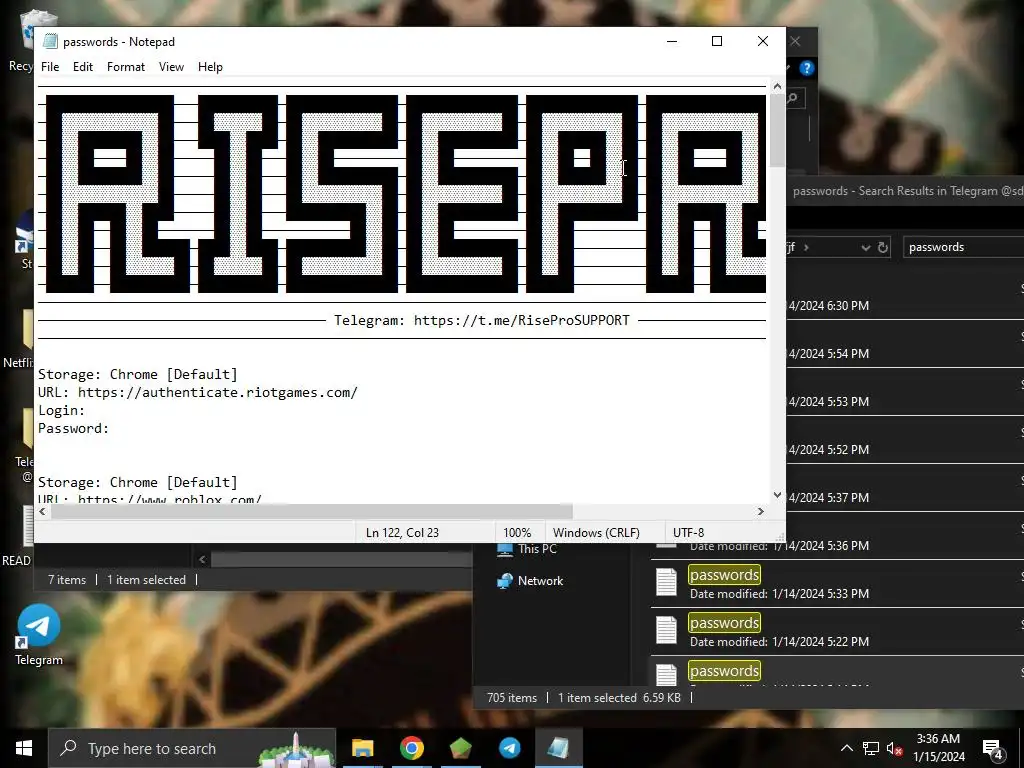Click the authenticate.riotgames.com URL line
This screenshot has height=768, width=1024.
point(198,392)
